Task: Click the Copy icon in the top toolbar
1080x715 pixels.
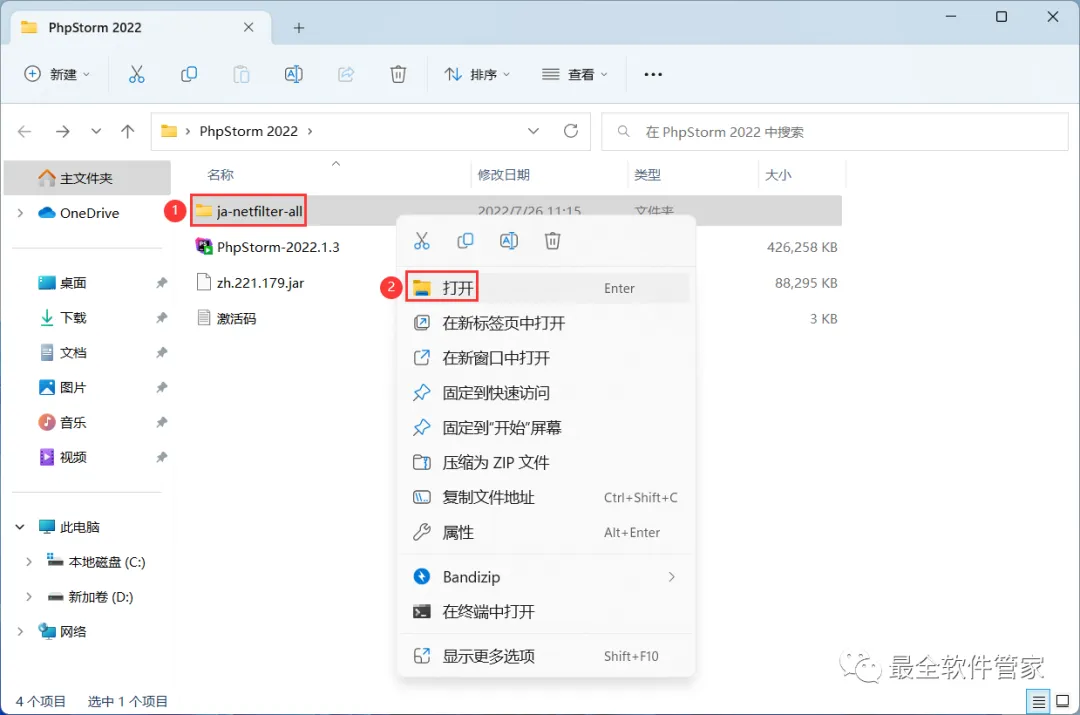Action: pos(189,74)
